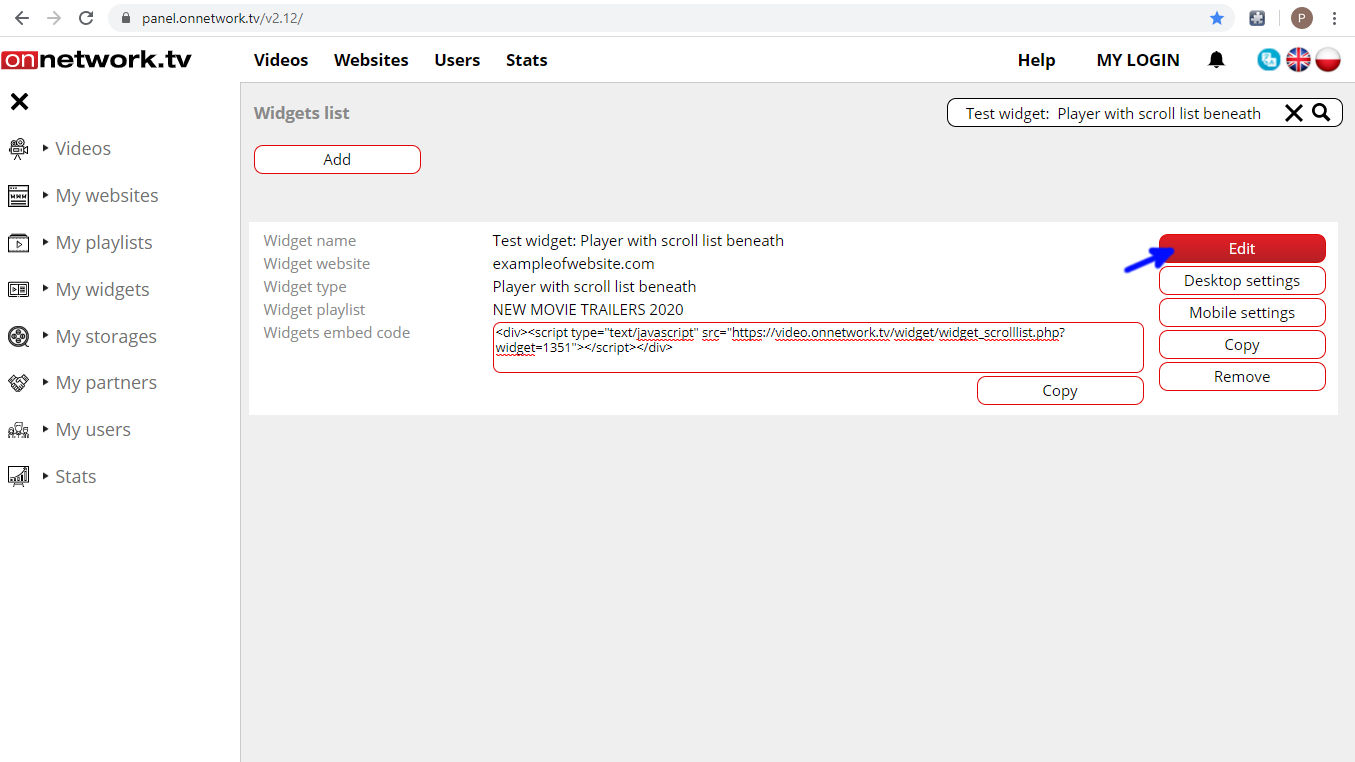Open browser extensions puzzle icon
The image size is (1355, 762).
pyautogui.click(x=1258, y=18)
